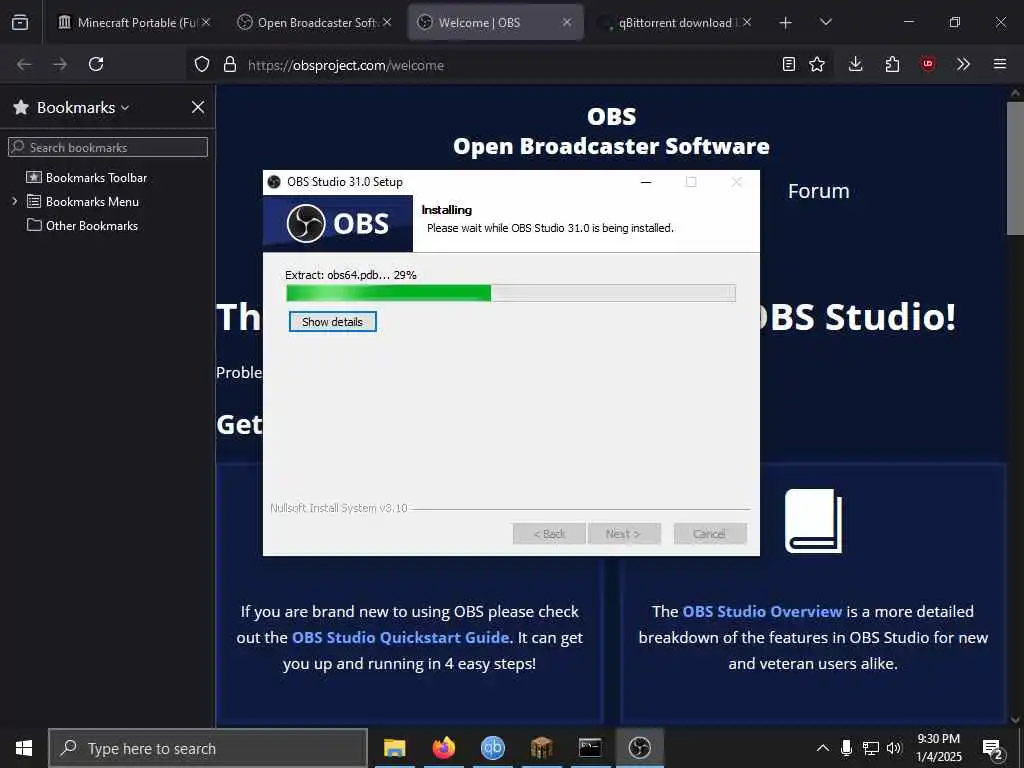
Task: Open the Firefox View icon
Action: coord(20,22)
